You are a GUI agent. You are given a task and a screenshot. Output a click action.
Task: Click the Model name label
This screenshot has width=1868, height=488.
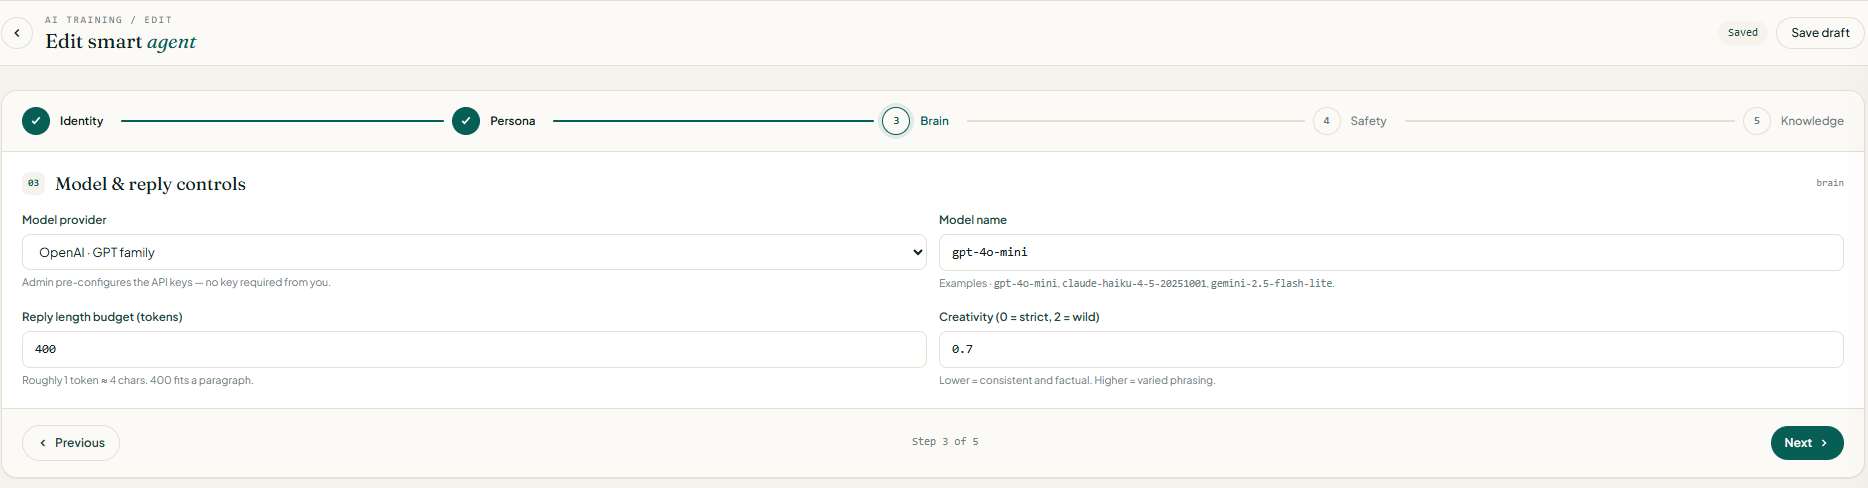(x=973, y=220)
